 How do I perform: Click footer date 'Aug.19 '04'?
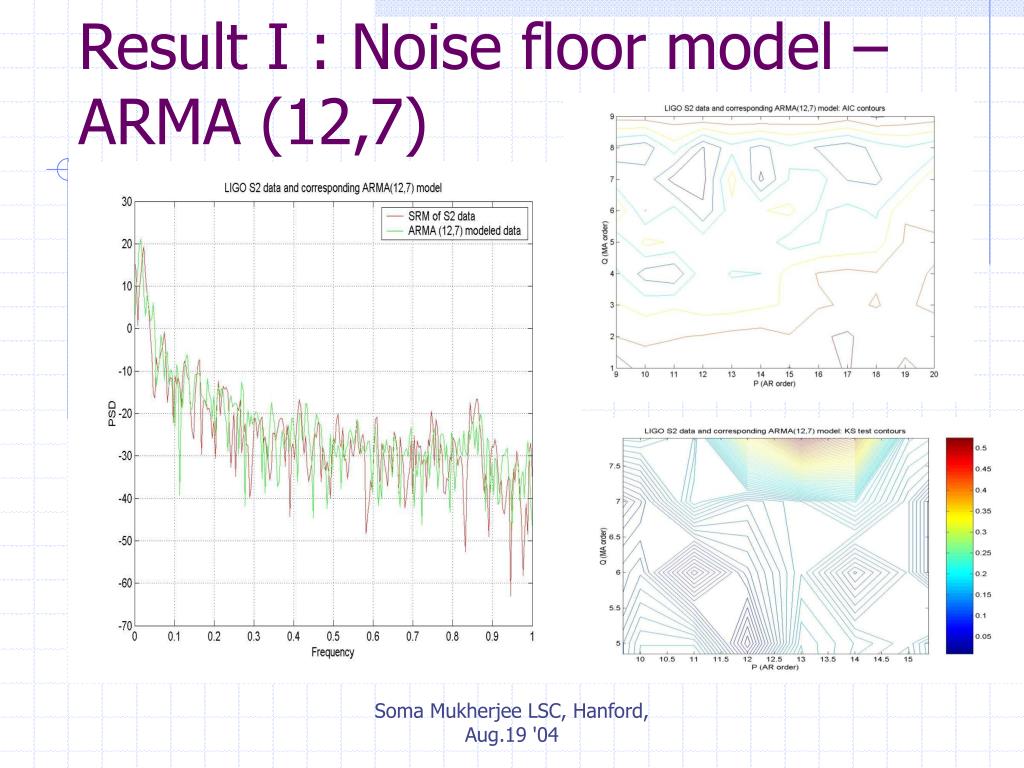click(511, 735)
